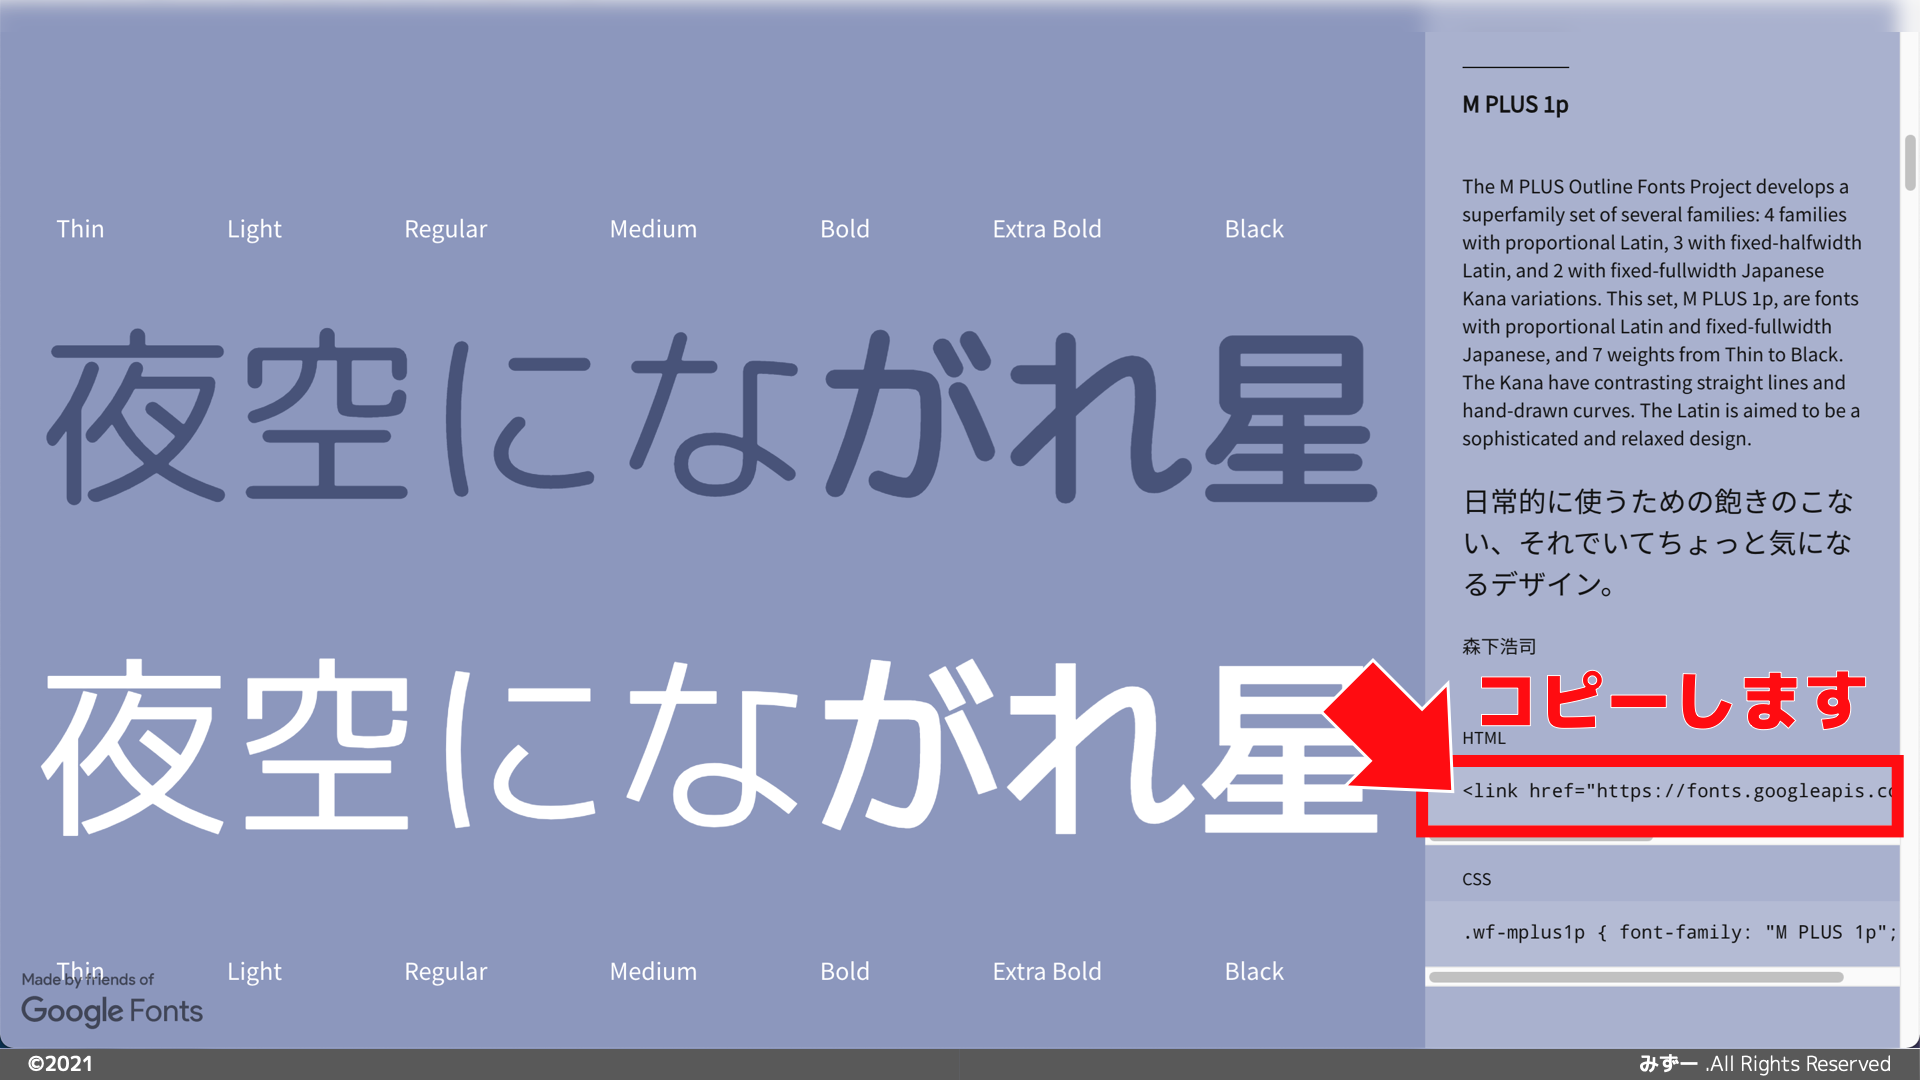Choose Medium weight in bottom row
Image resolution: width=1920 pixels, height=1080 pixels.
coord(653,971)
